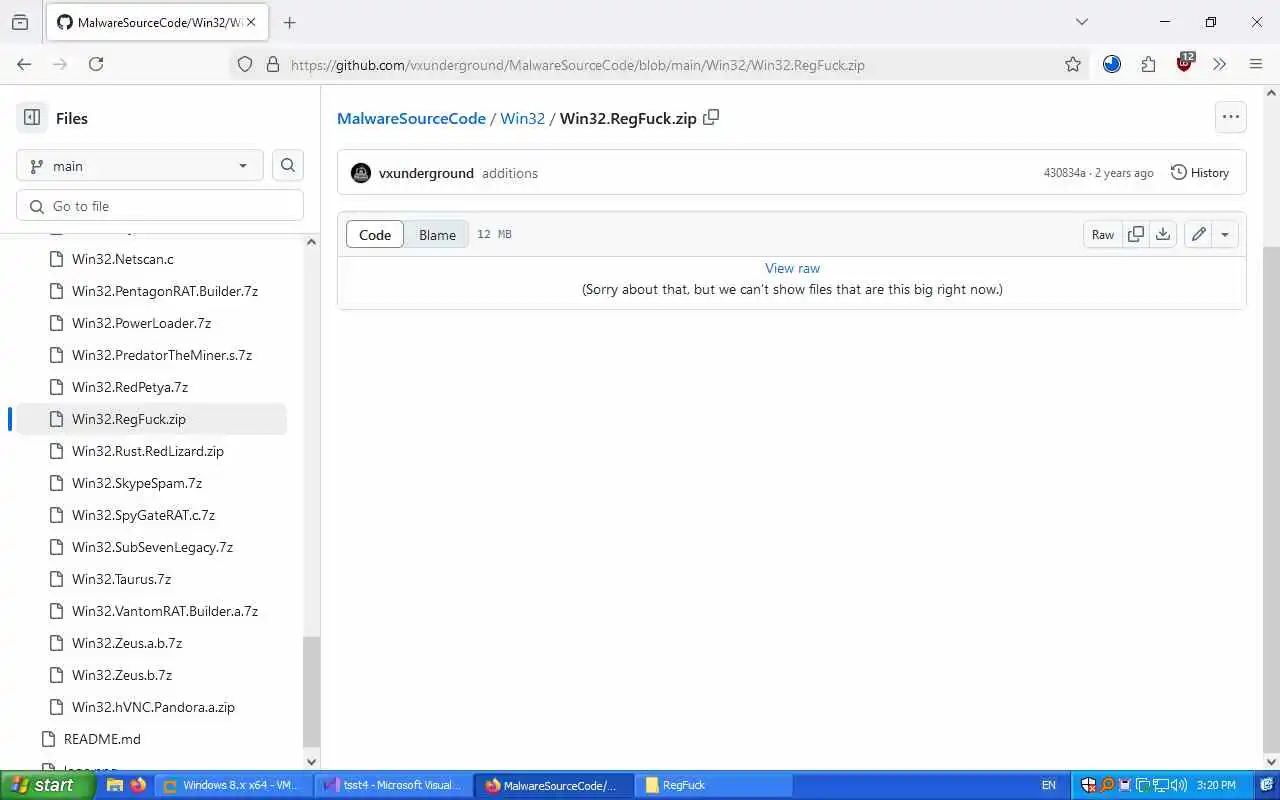
Task: Click EN language indicator in taskbar
Action: 1048,785
